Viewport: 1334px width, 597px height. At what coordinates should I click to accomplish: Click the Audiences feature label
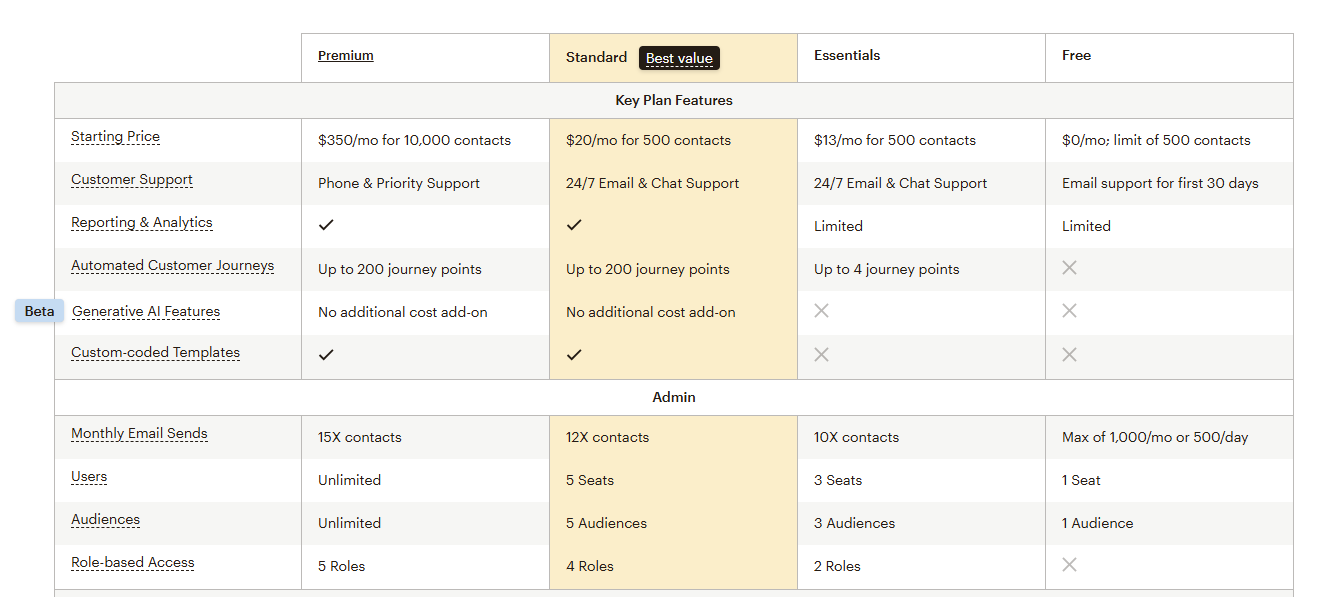105,520
